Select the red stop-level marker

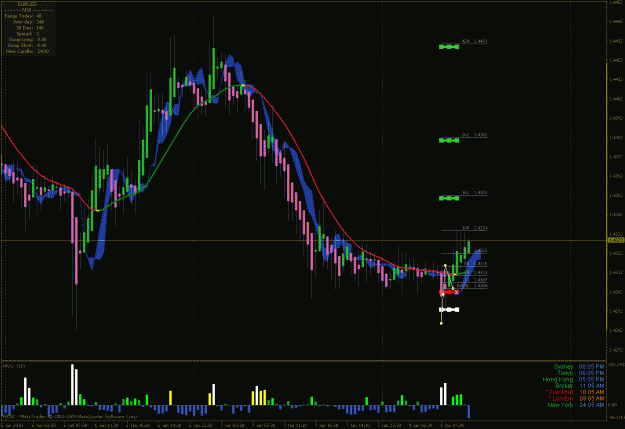click(449, 292)
